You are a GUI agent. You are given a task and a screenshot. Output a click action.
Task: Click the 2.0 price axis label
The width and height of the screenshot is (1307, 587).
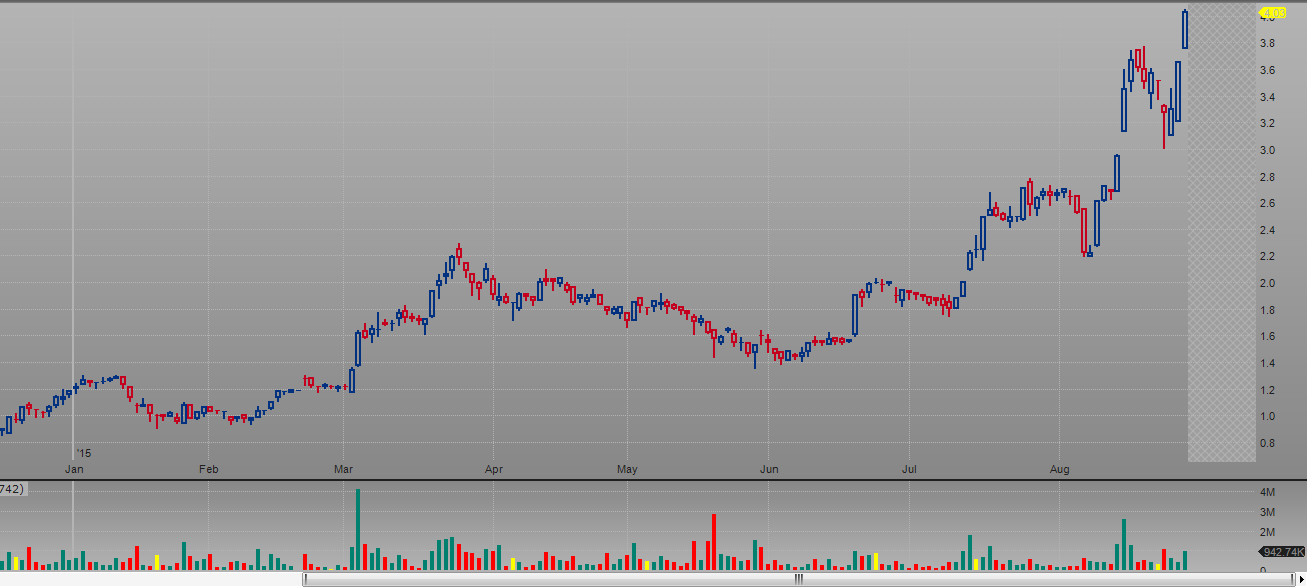click(1267, 283)
